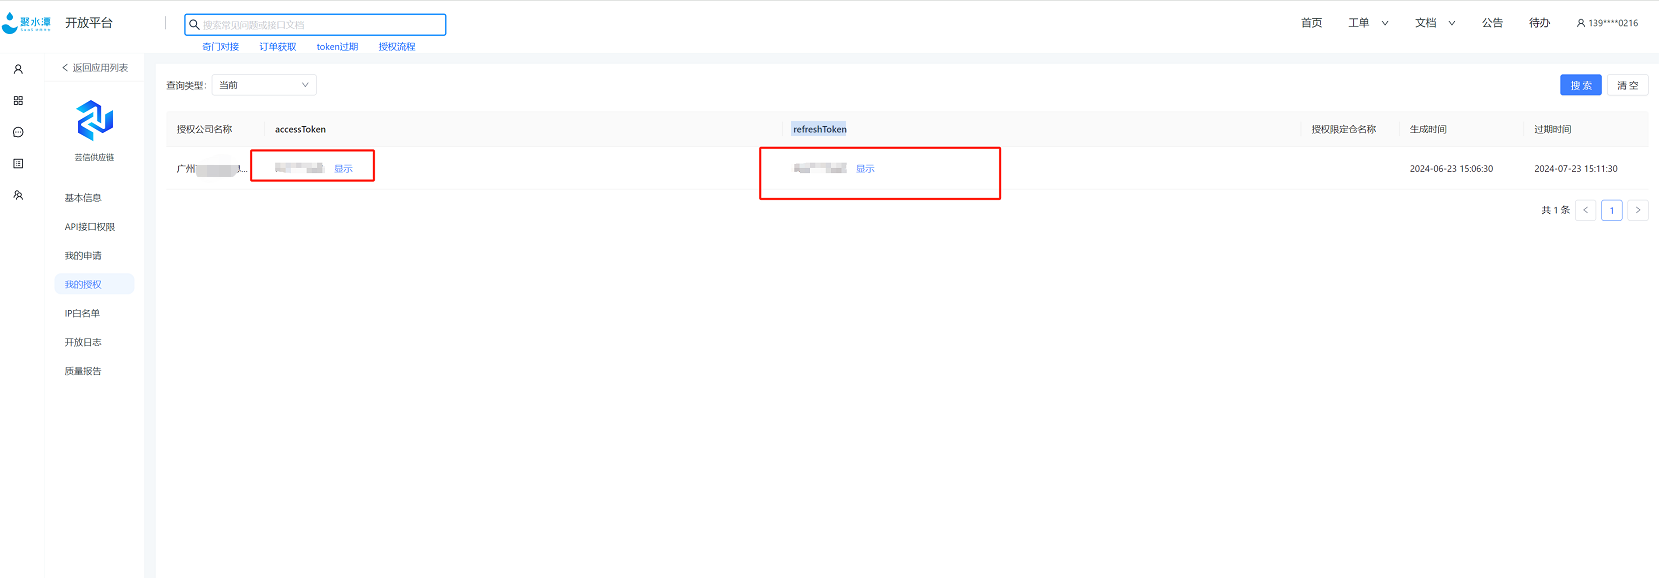Open 待办 in top navigation
The width and height of the screenshot is (1659, 578).
coord(1539,23)
